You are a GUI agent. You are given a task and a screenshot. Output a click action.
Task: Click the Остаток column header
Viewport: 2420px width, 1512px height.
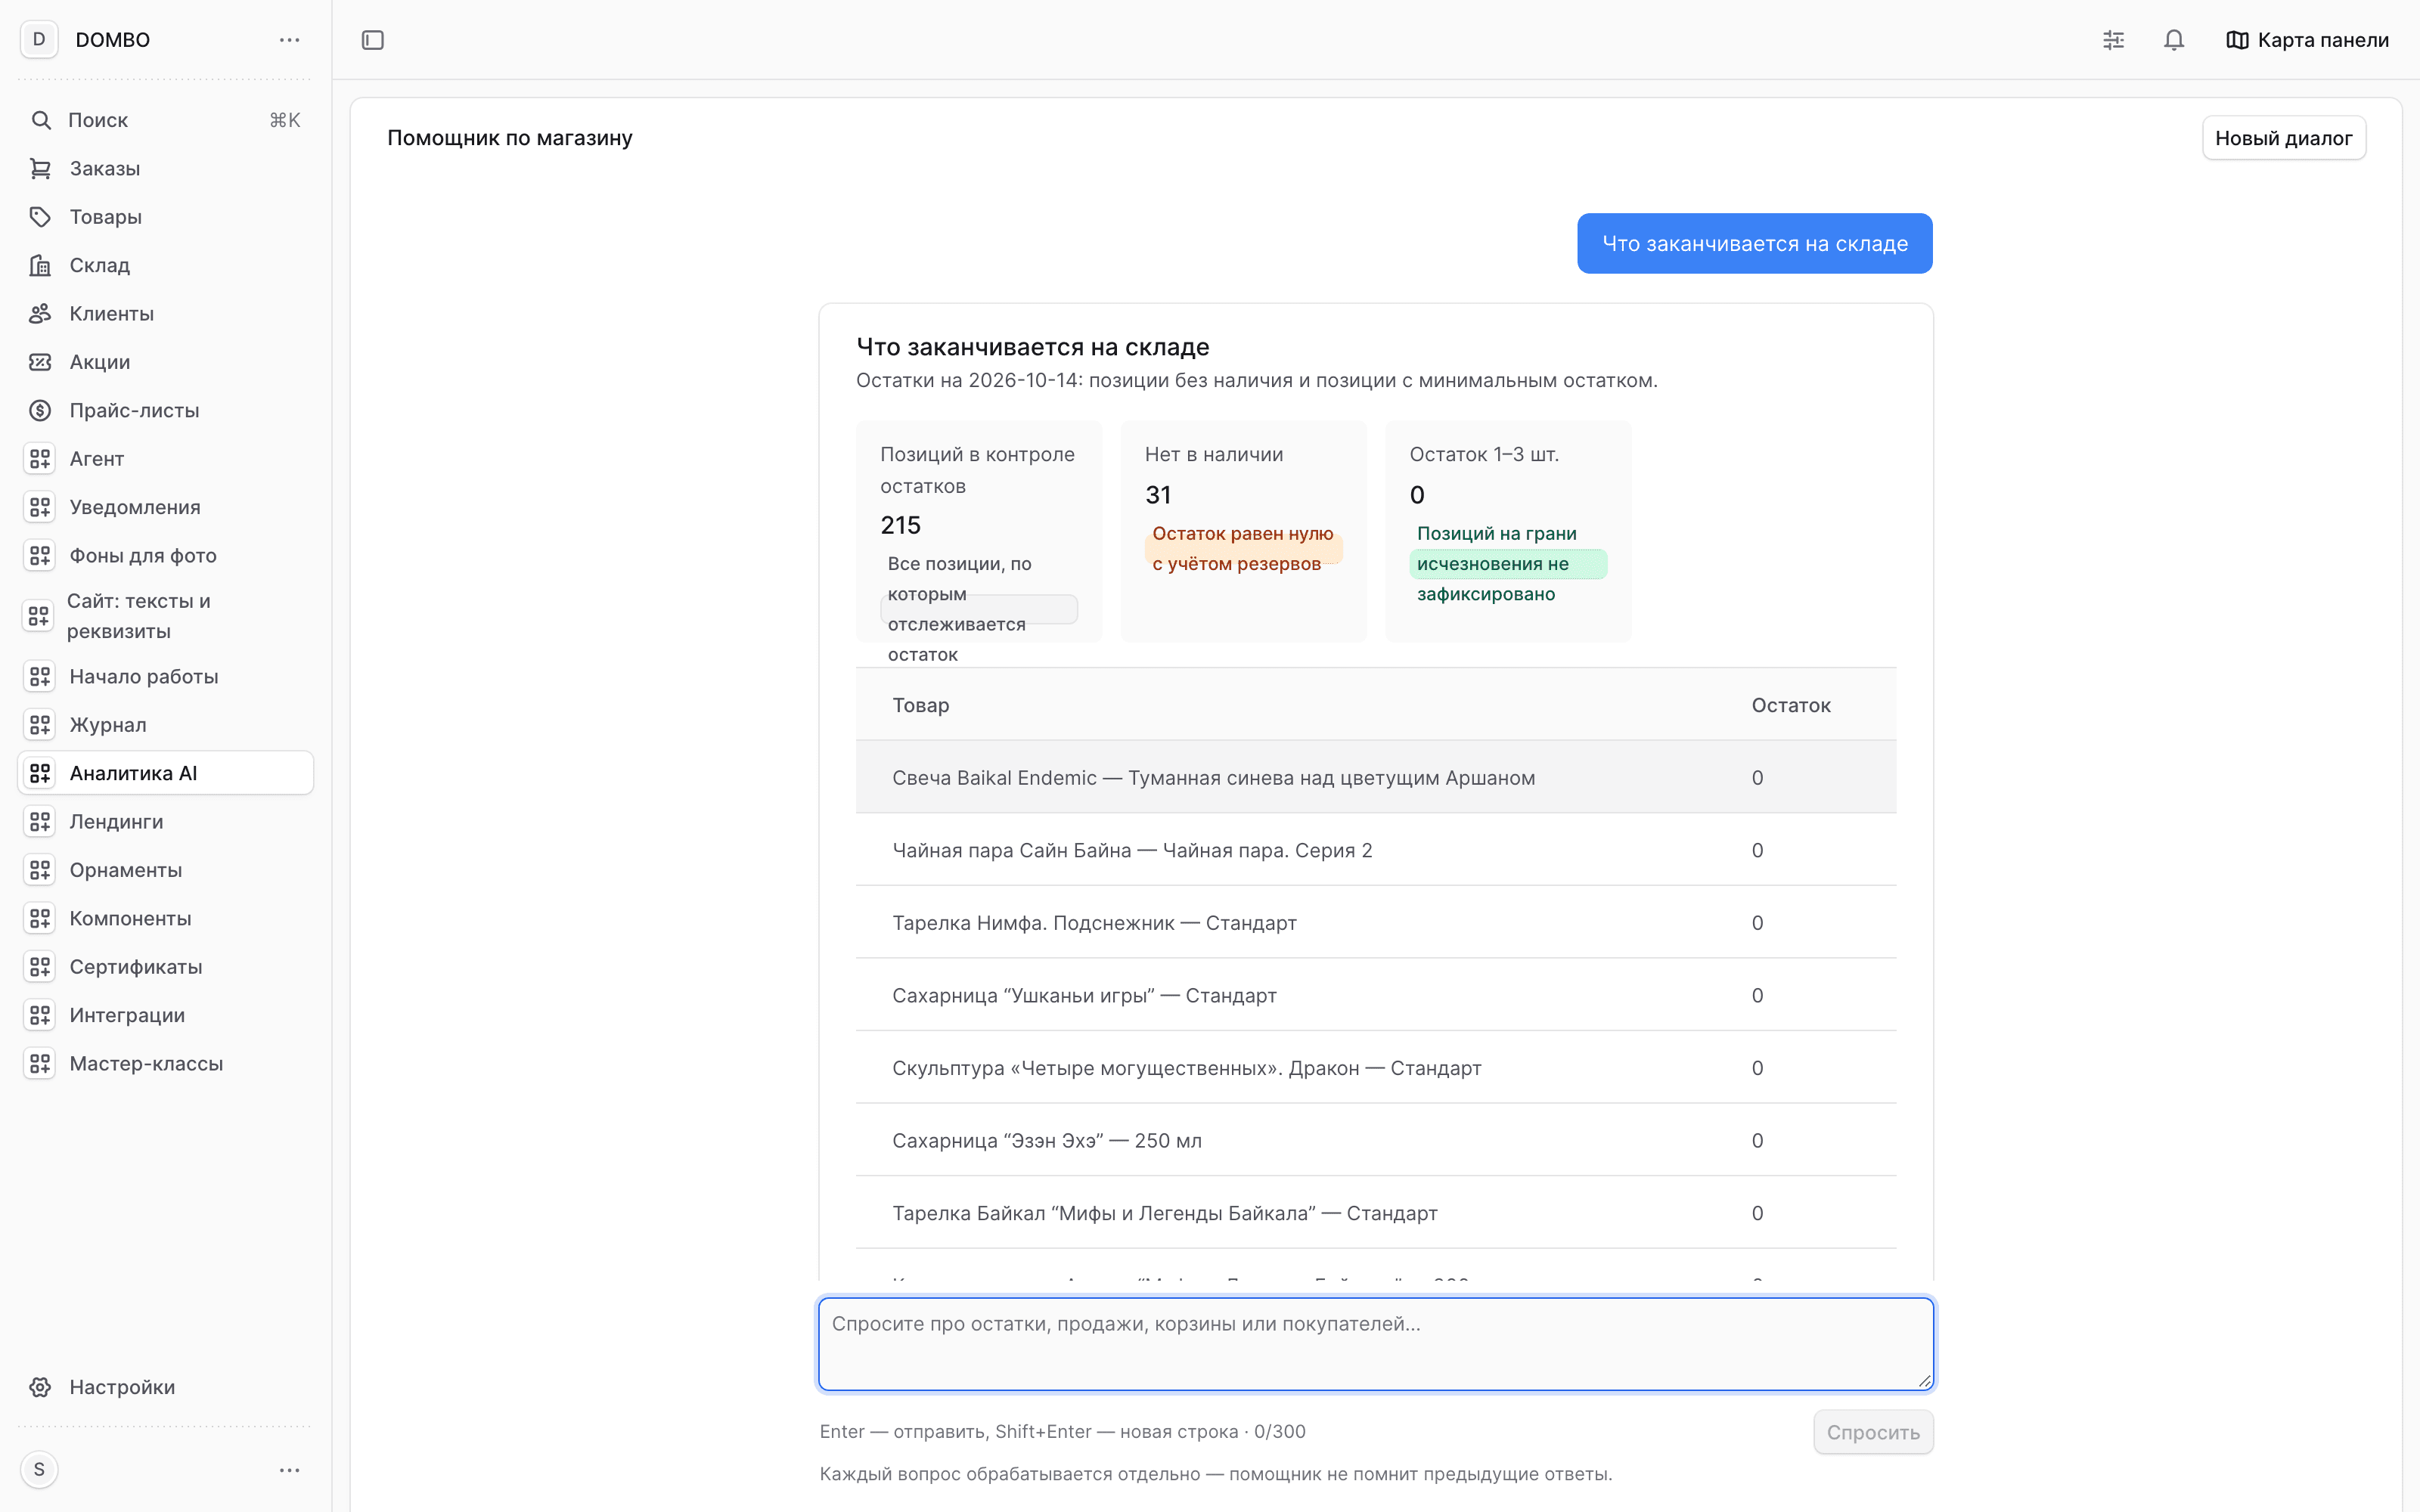(x=1791, y=705)
